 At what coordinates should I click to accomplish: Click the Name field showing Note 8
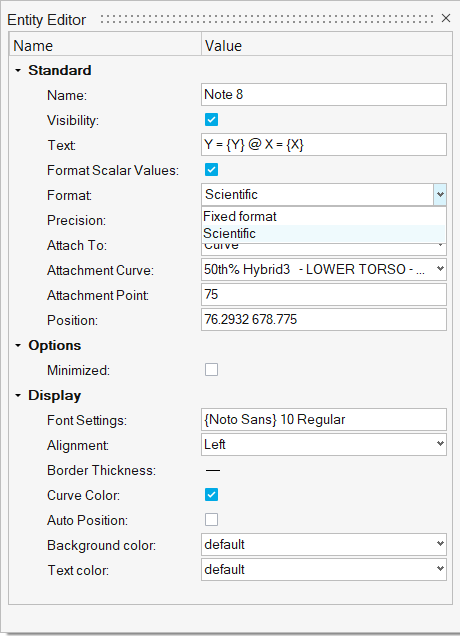pyautogui.click(x=324, y=95)
